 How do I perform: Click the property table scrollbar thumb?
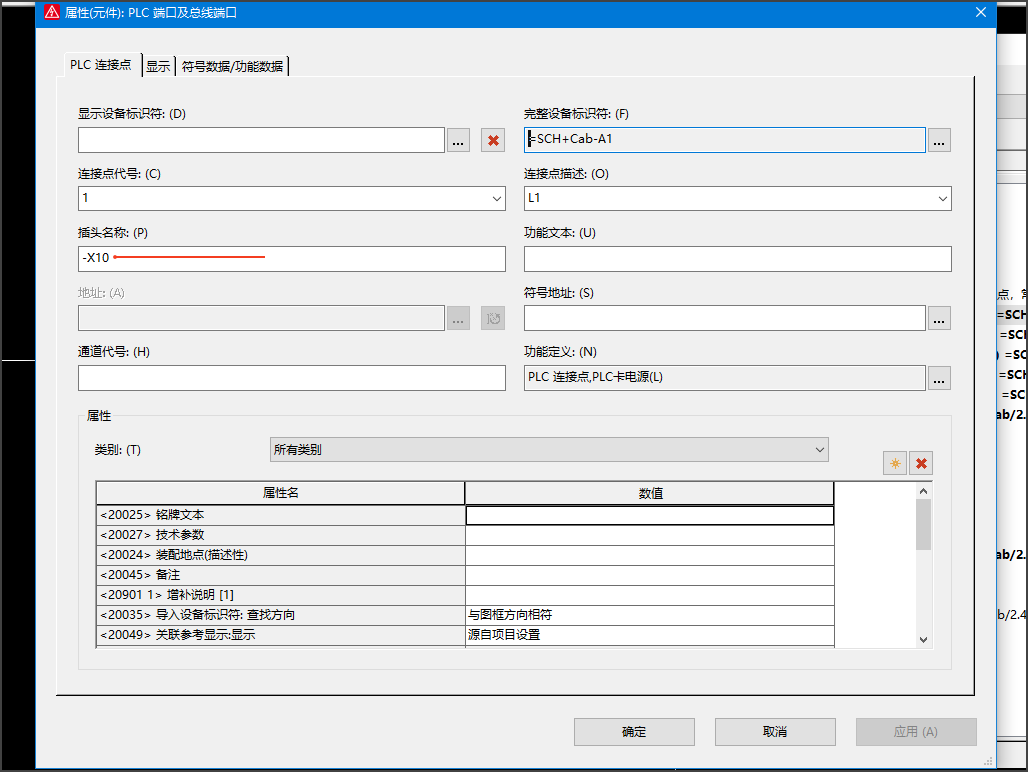tap(923, 524)
